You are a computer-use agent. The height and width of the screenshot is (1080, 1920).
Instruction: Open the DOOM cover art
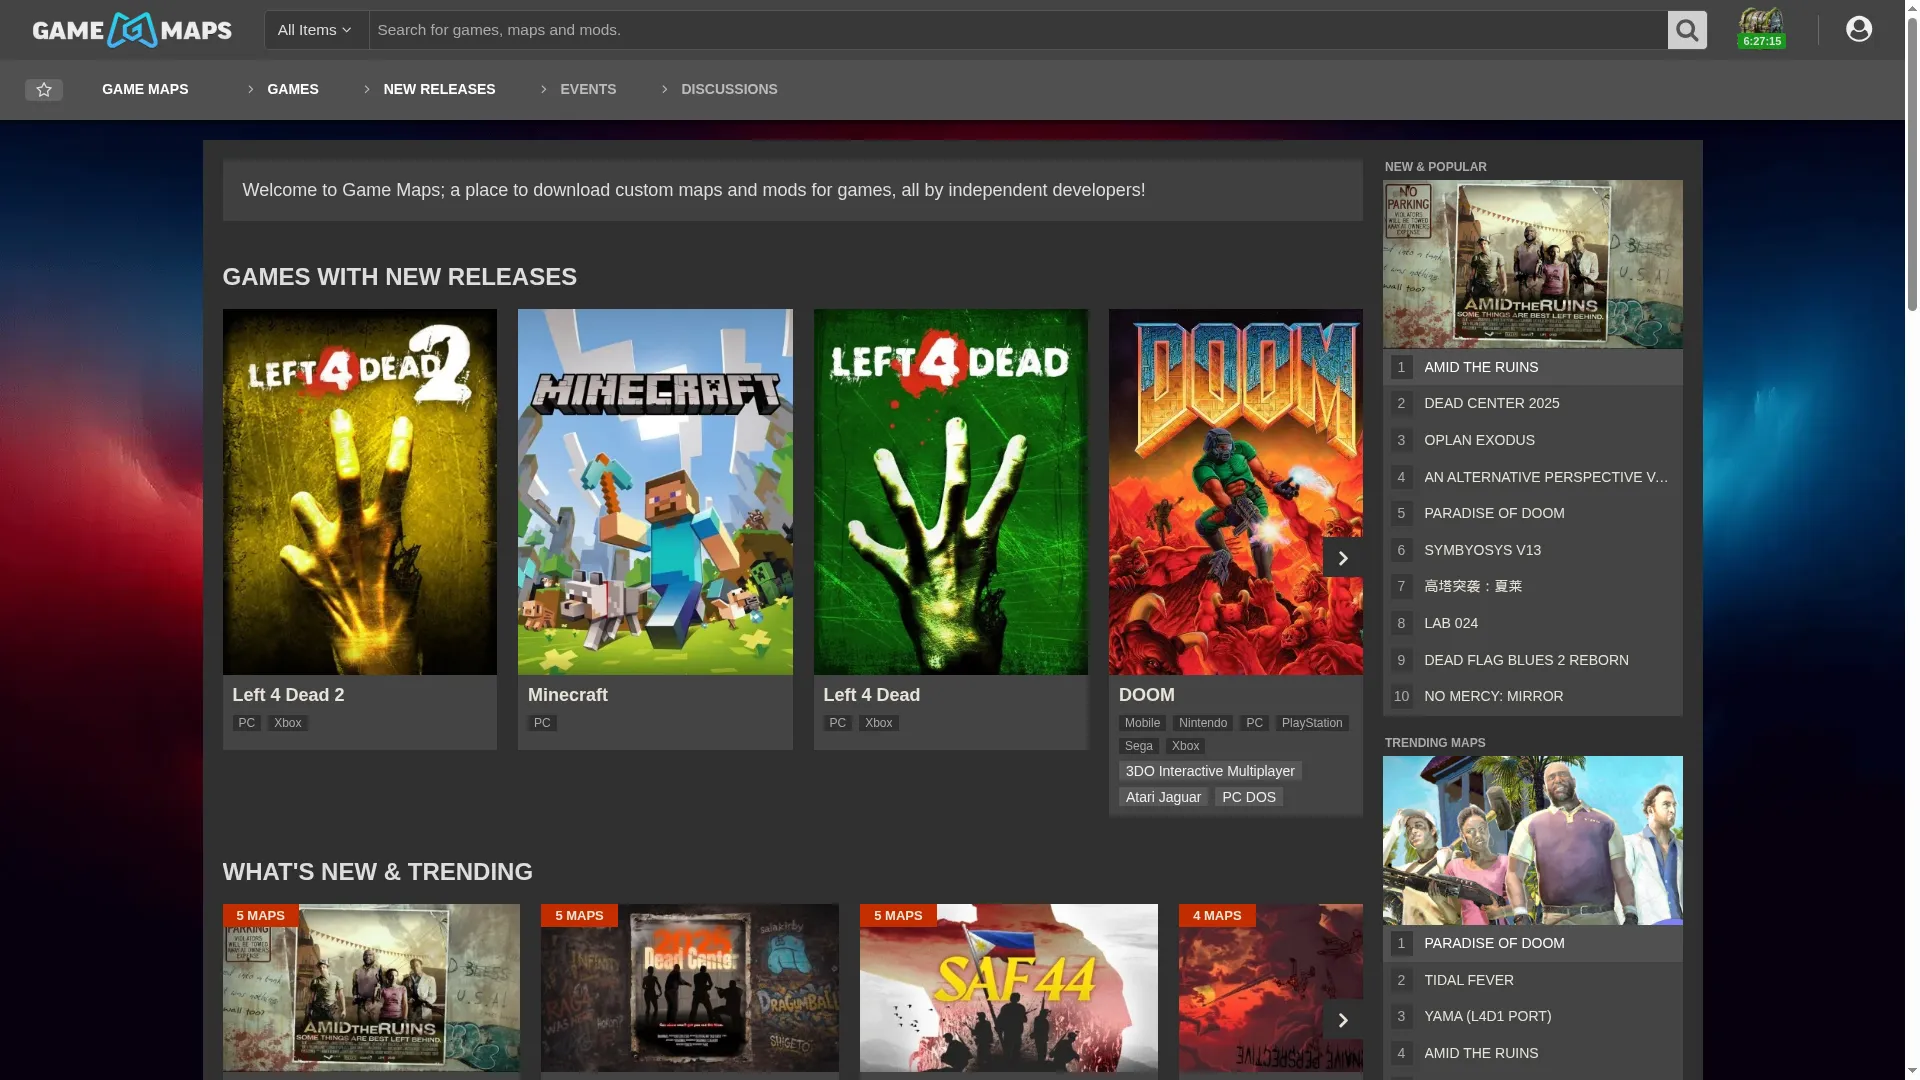tap(1236, 491)
